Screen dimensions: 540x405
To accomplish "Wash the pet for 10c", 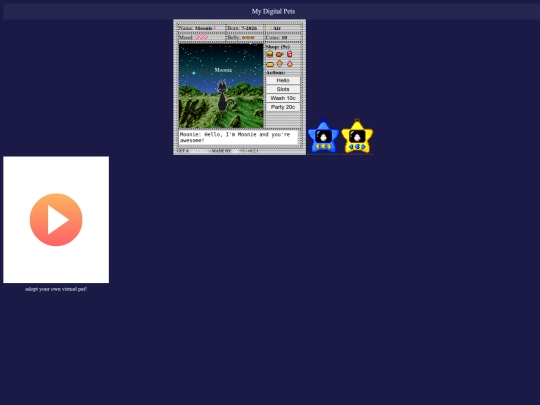I will (x=283, y=98).
